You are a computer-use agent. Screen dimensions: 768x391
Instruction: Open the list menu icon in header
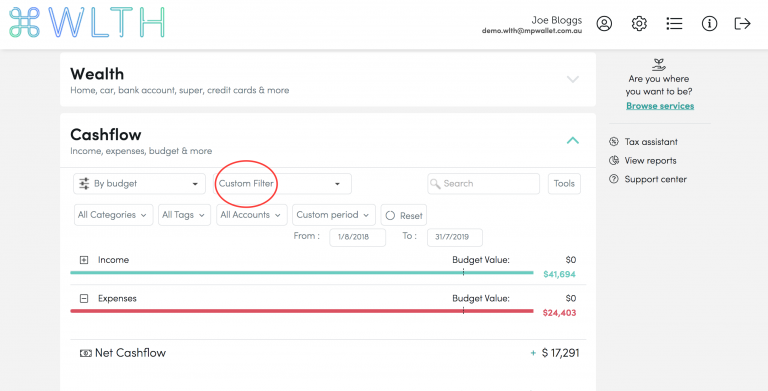(x=674, y=24)
